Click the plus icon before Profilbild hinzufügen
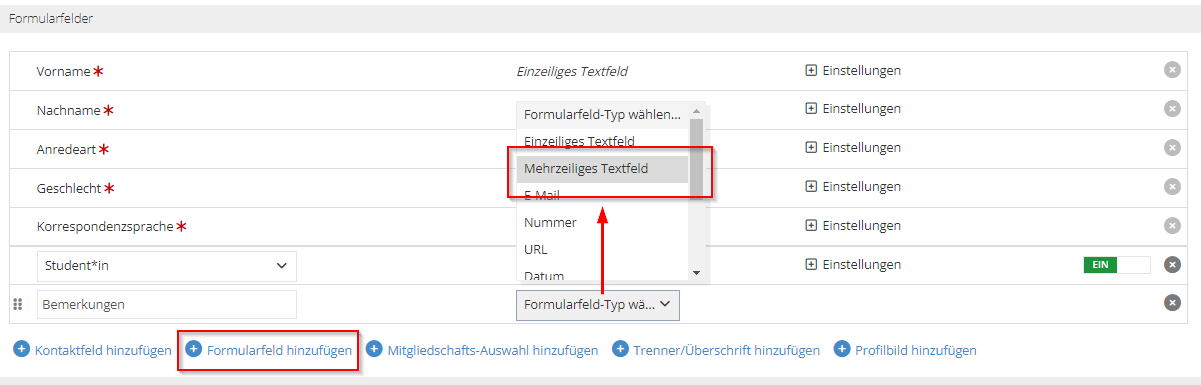Viewport: 1201px width, 385px height. click(842, 349)
